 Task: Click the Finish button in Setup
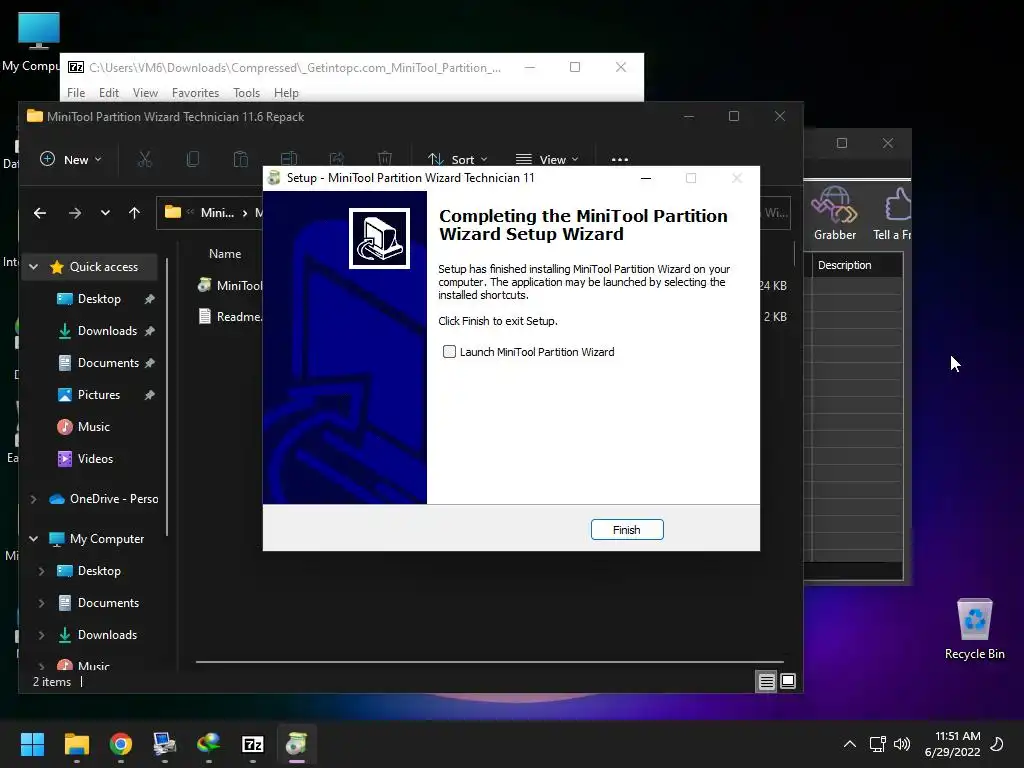[627, 530]
